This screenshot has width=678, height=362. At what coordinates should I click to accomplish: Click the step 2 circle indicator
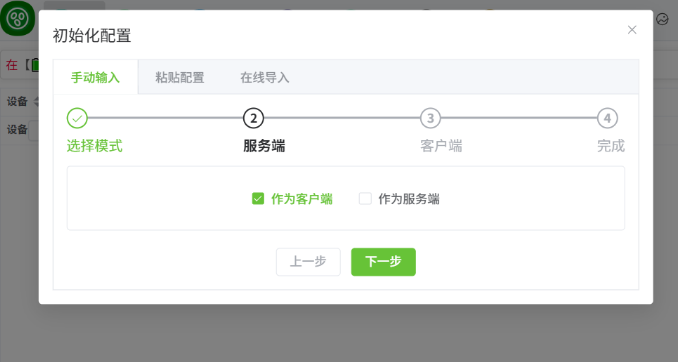(x=253, y=118)
